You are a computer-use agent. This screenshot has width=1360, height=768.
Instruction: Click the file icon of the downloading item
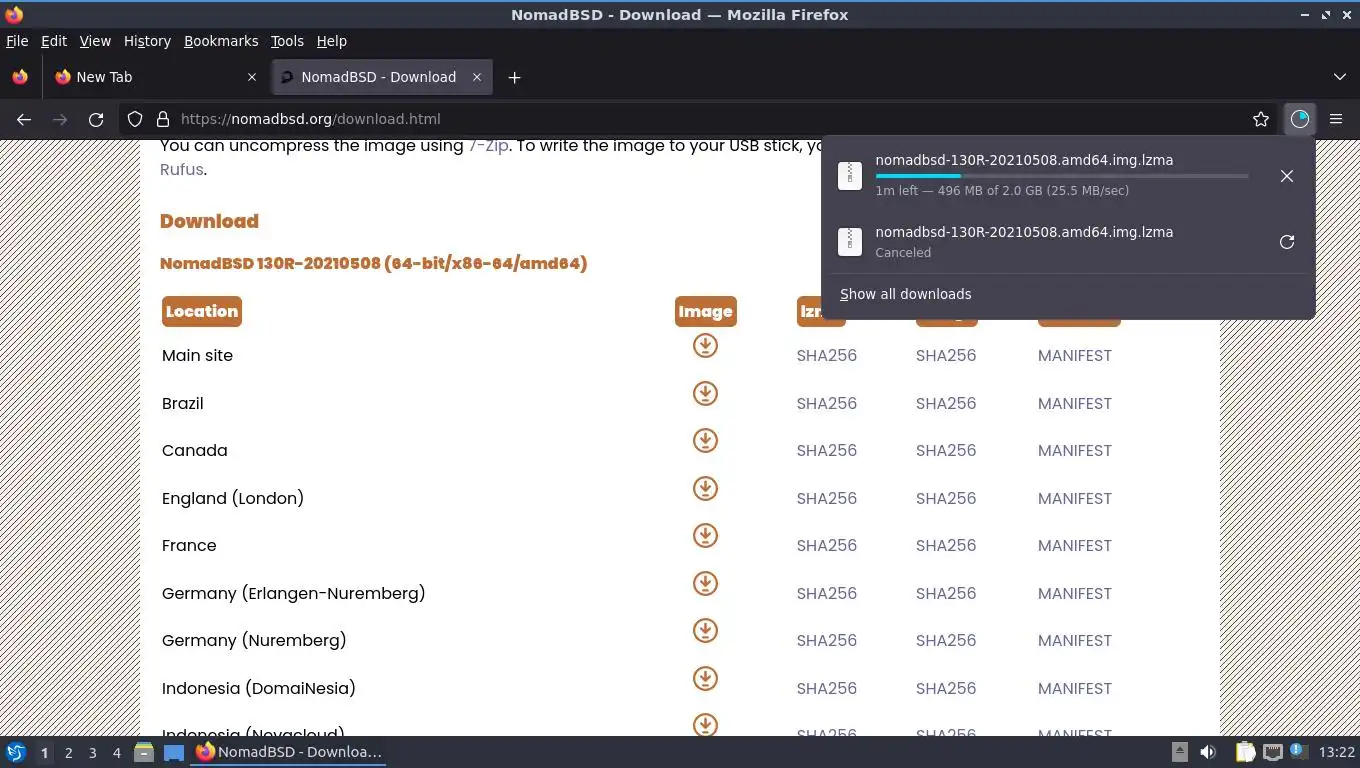pyautogui.click(x=849, y=175)
